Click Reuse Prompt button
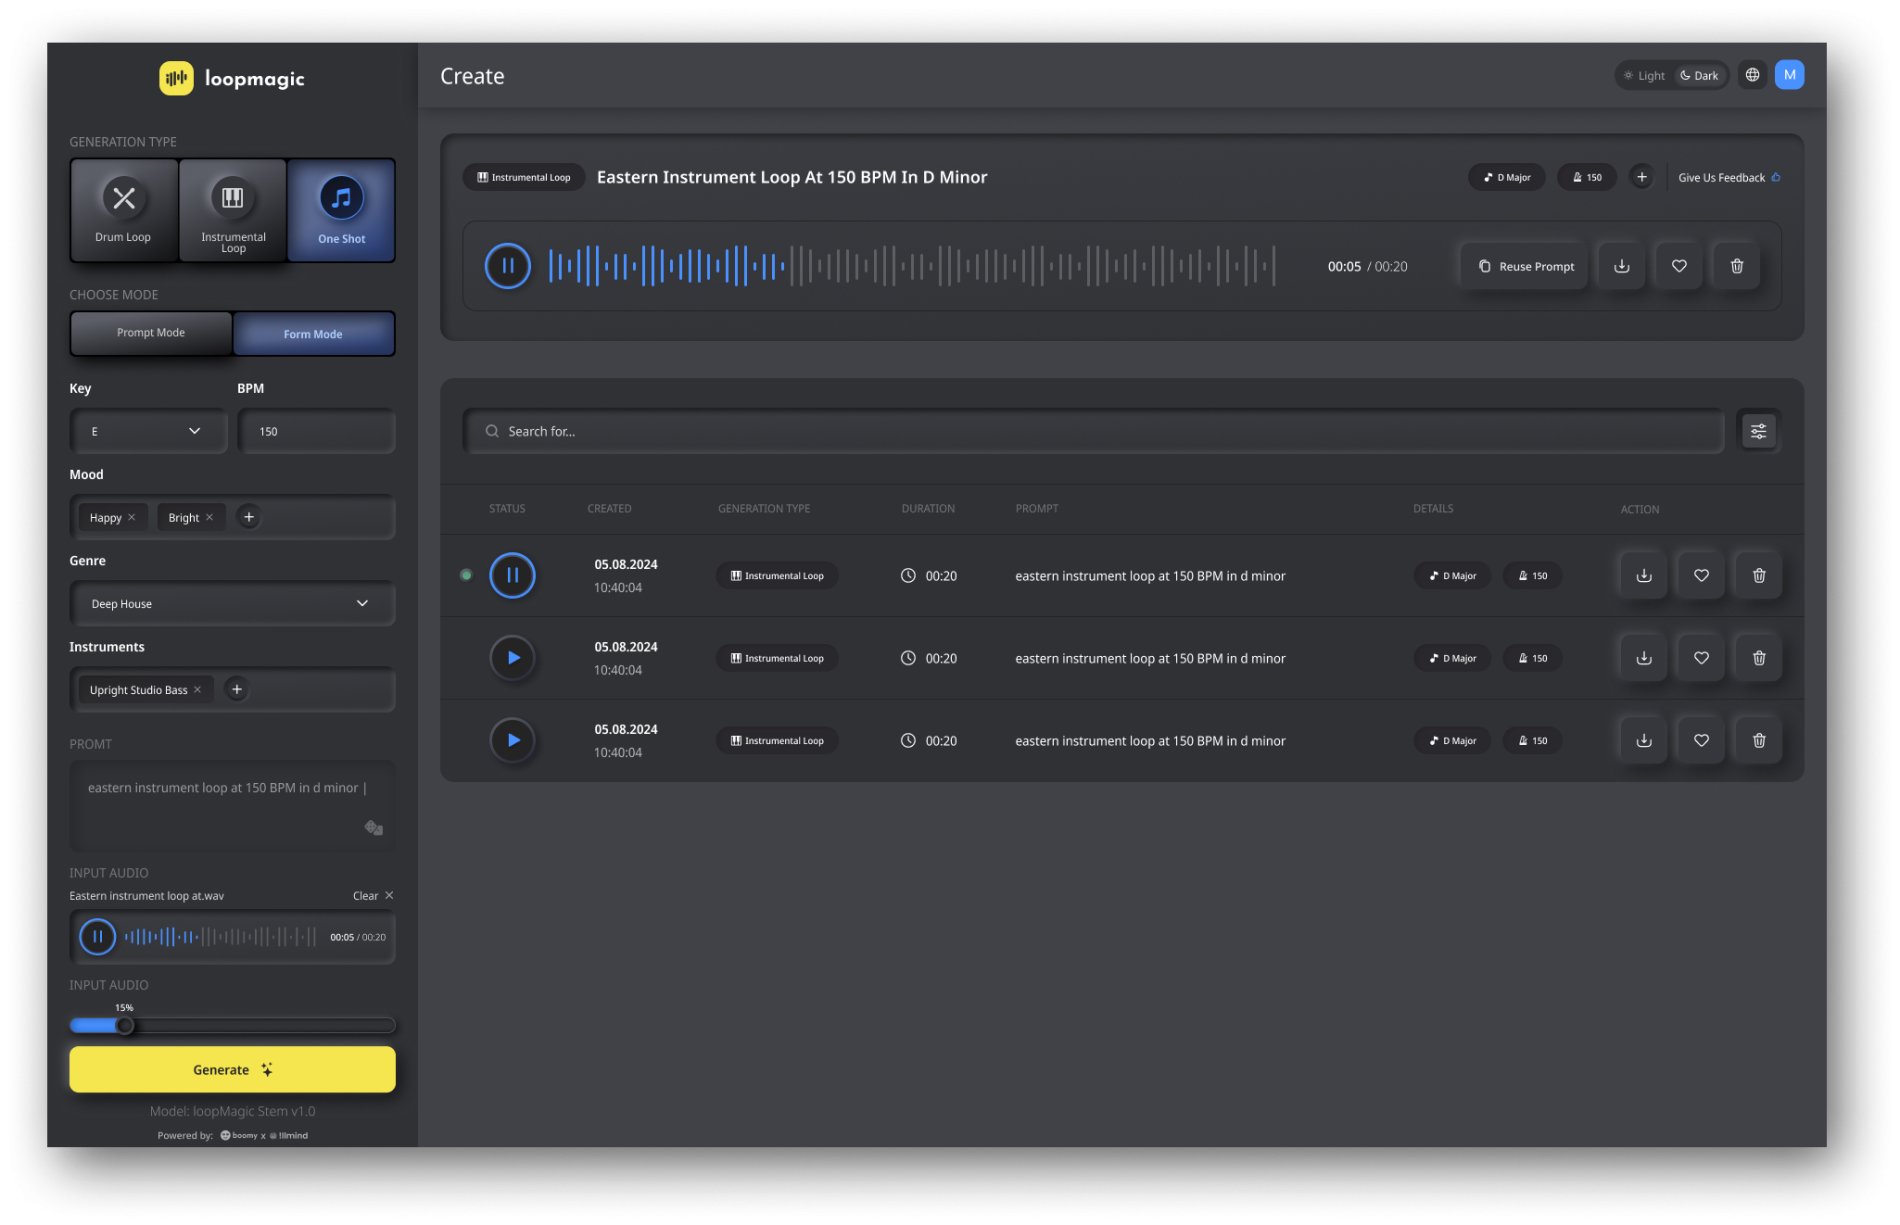Viewport: 1900px width, 1225px height. click(x=1525, y=266)
